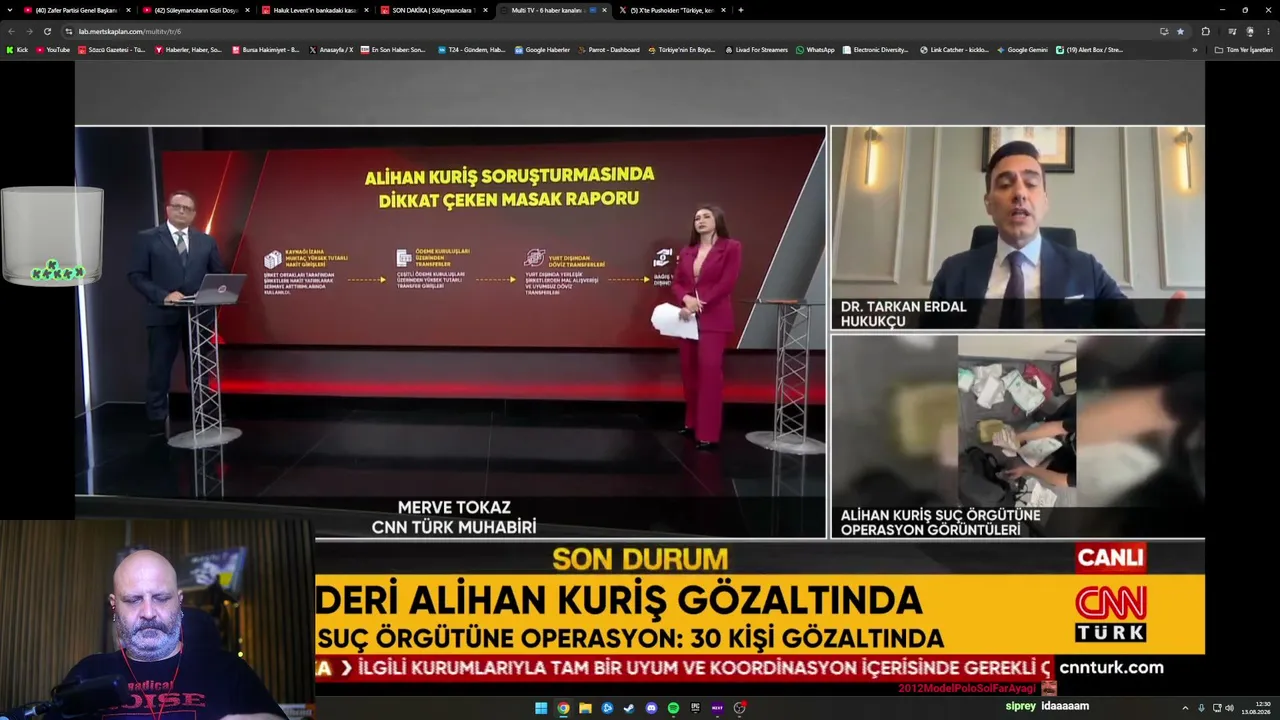Open the Windows Start menu

(x=541, y=708)
